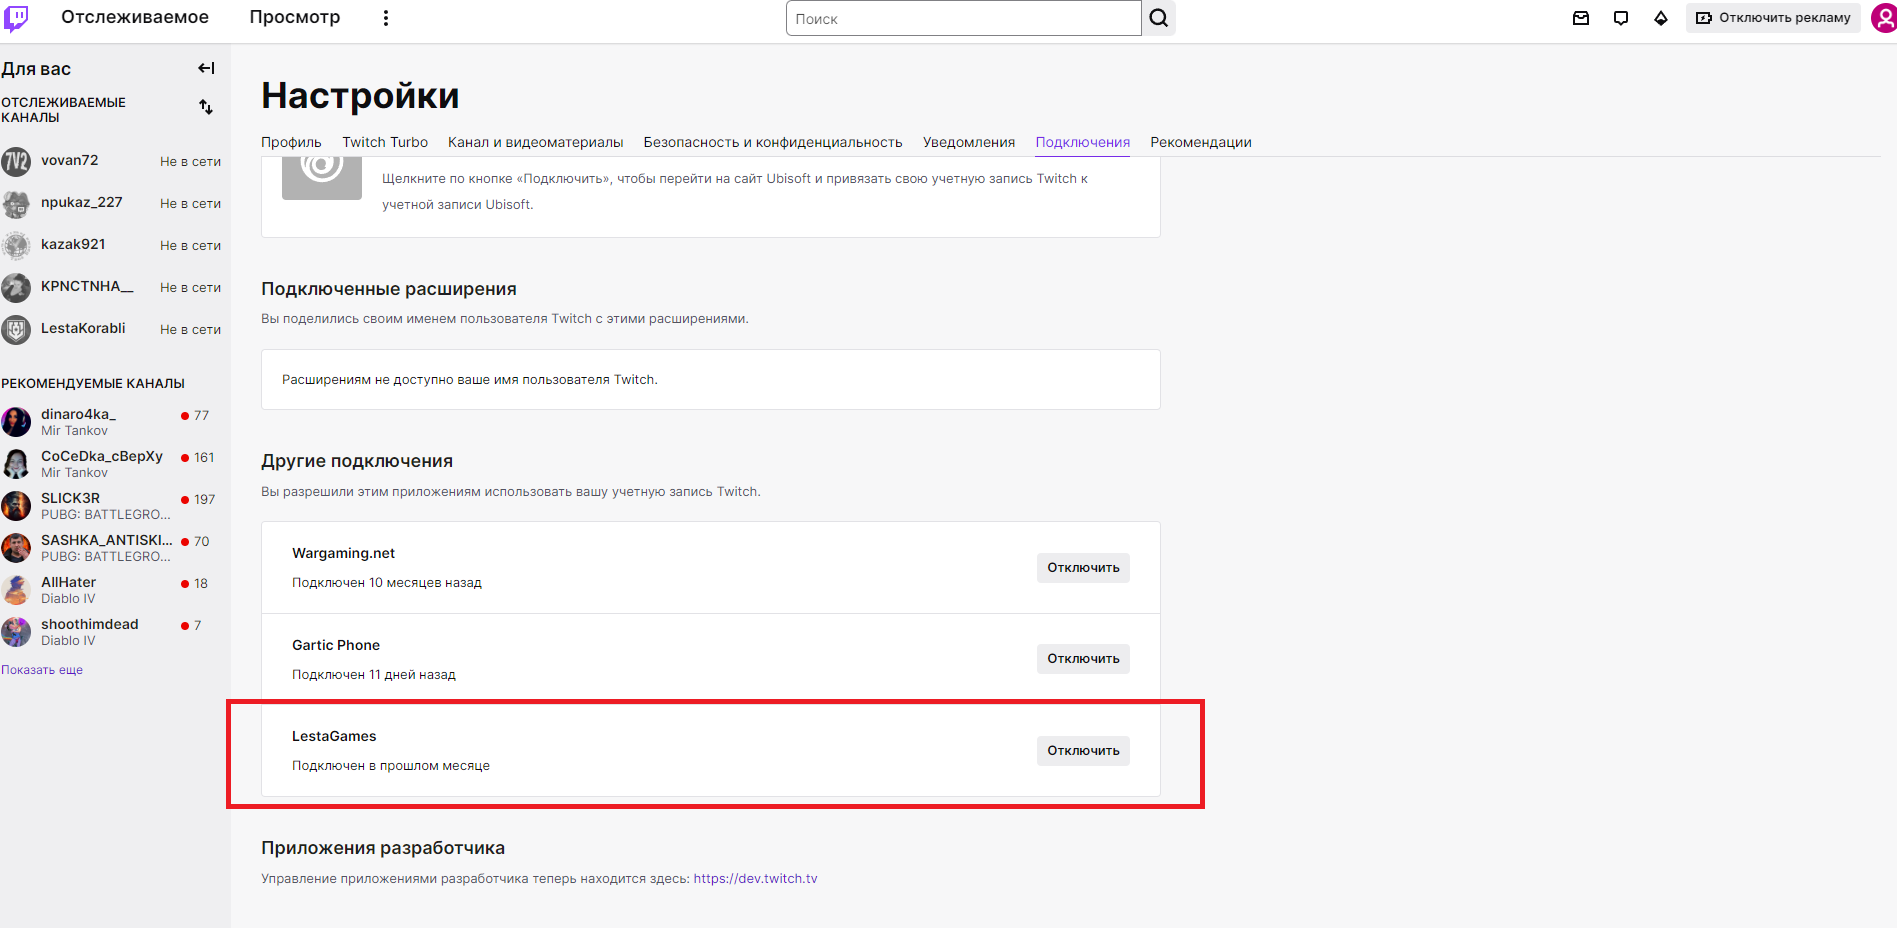
Task: Open the Просмотр navigation item
Action: [x=295, y=17]
